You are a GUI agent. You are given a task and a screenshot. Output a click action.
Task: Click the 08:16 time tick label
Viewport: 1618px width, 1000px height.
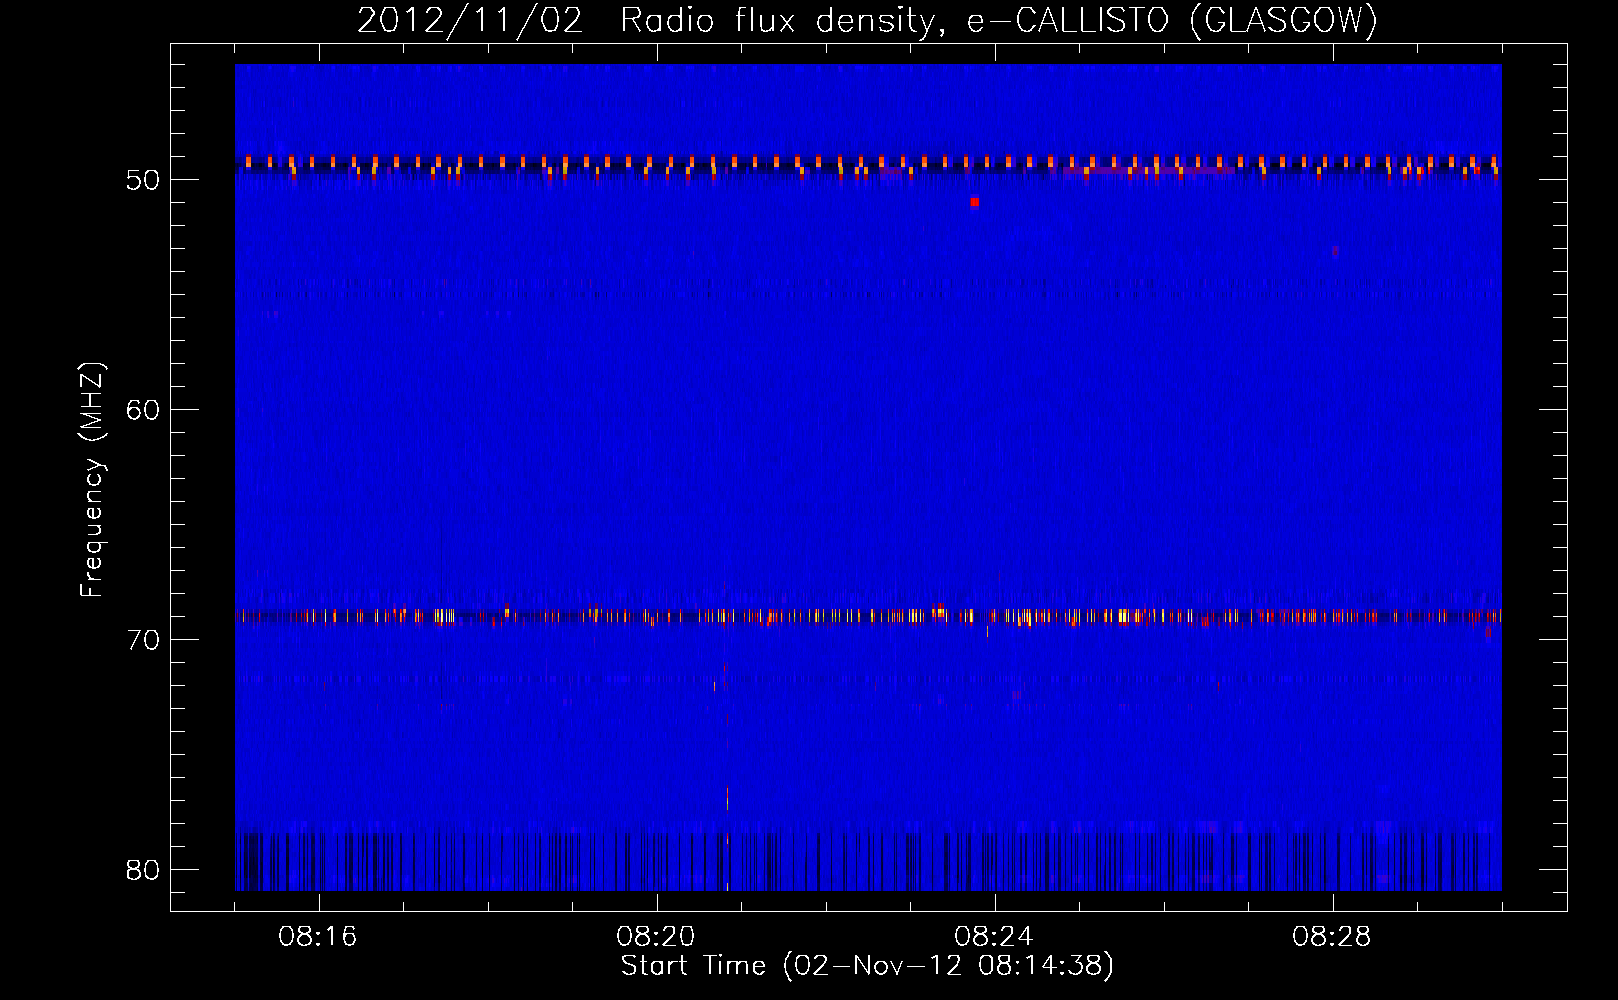318,937
